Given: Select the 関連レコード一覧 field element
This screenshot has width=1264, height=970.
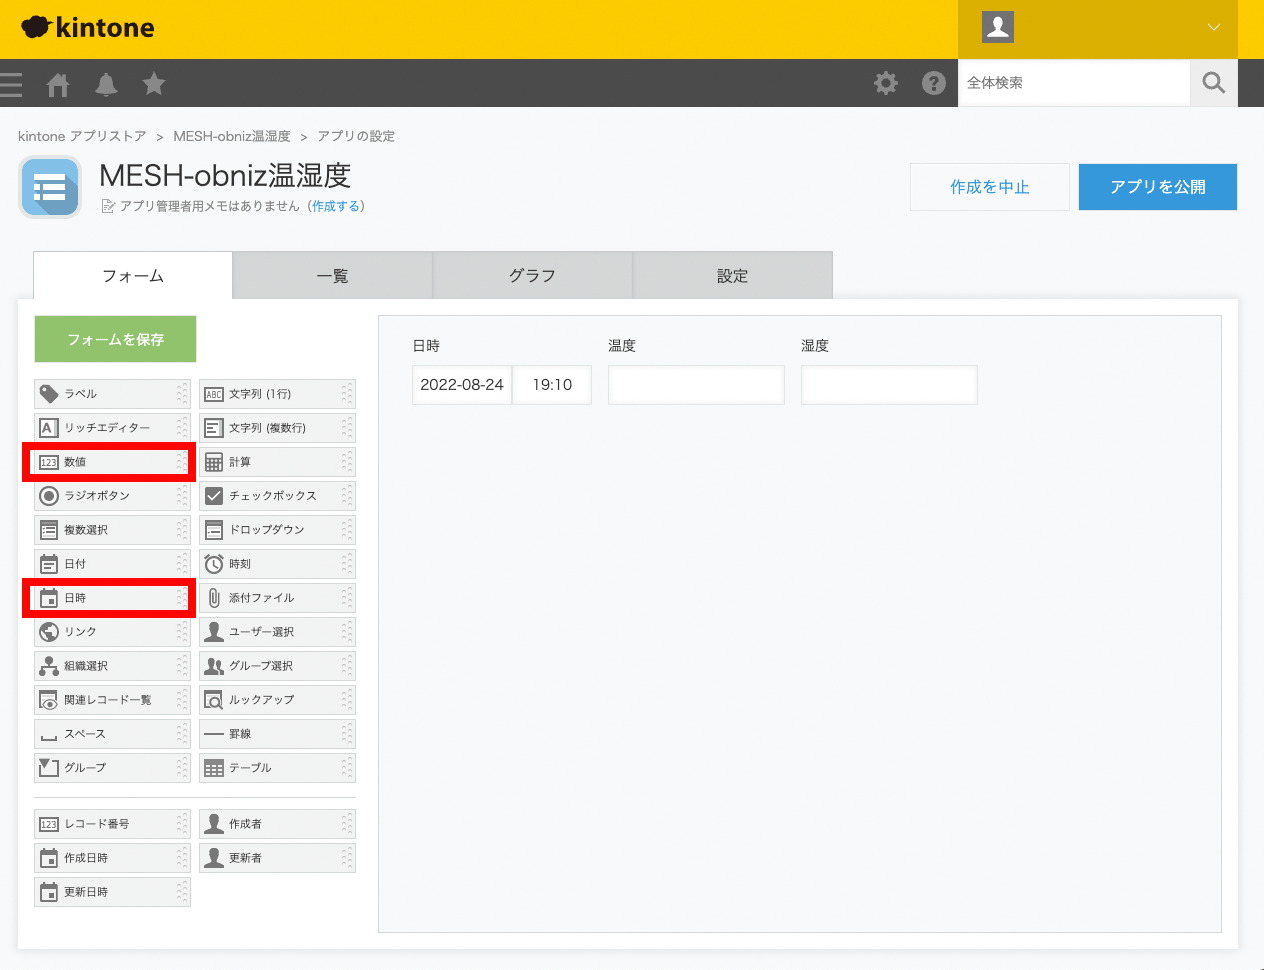Looking at the screenshot, I should pyautogui.click(x=112, y=700).
